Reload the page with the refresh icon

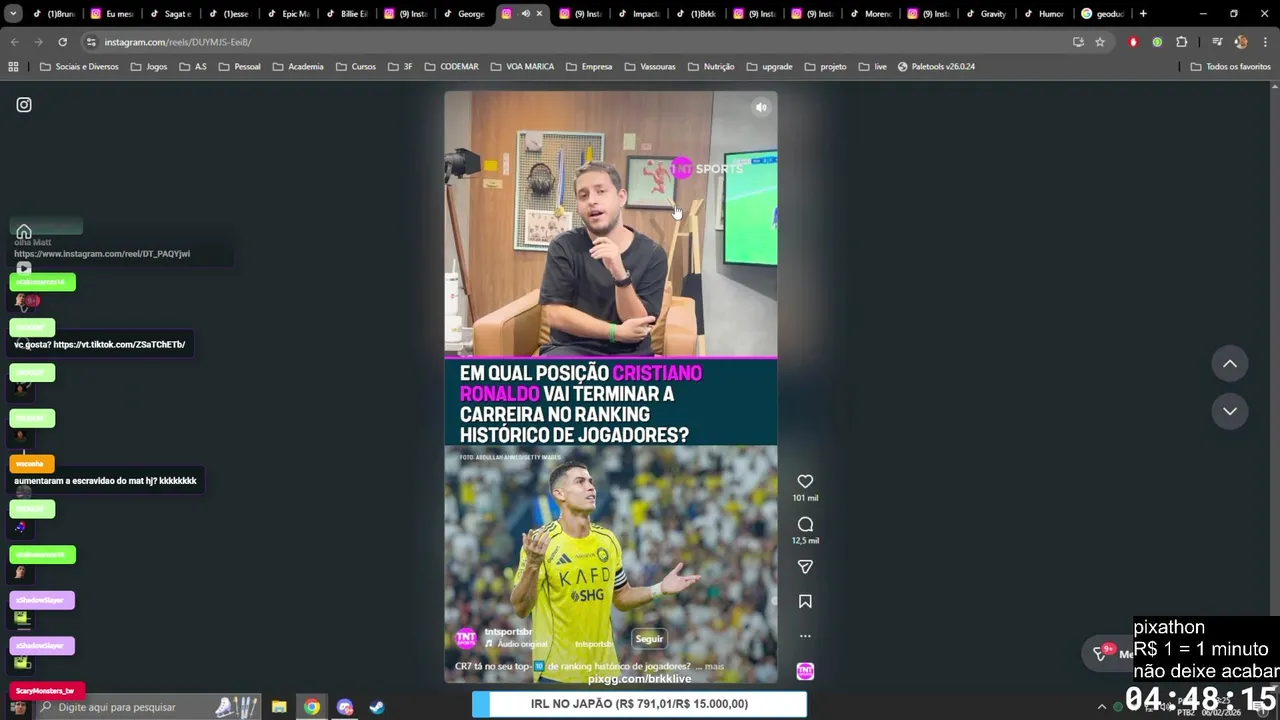coord(62,42)
